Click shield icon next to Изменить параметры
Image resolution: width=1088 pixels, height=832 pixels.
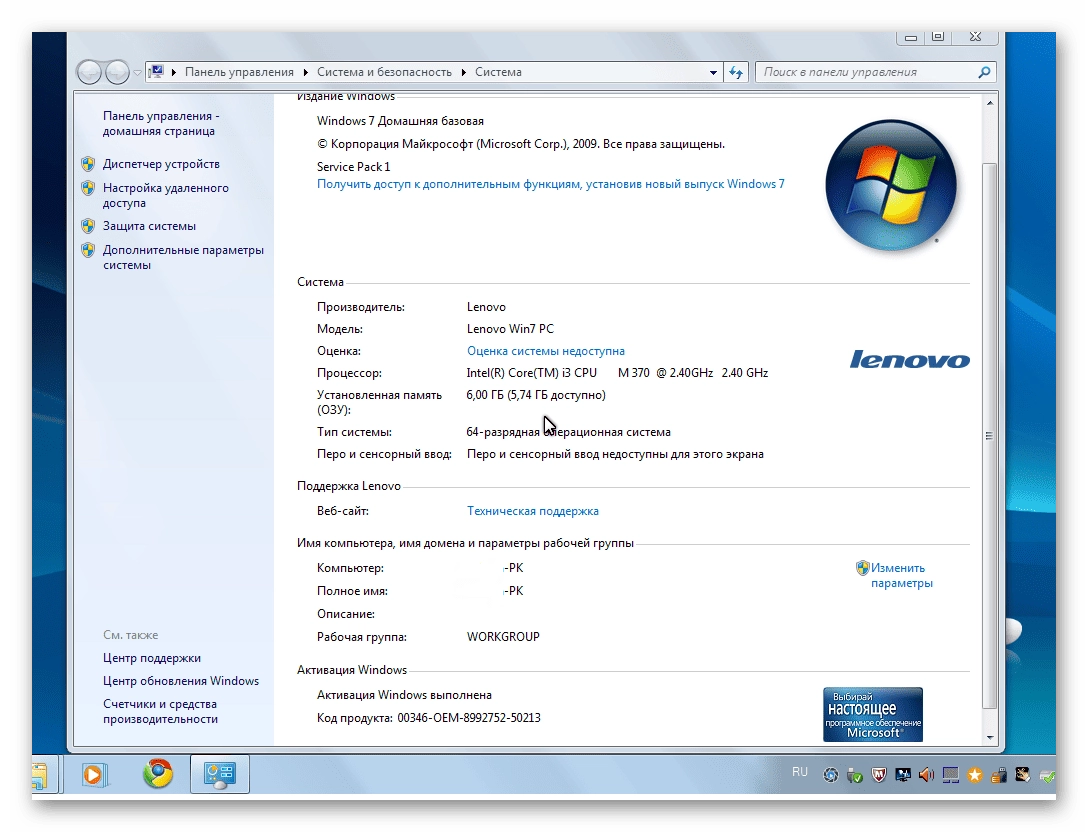862,568
